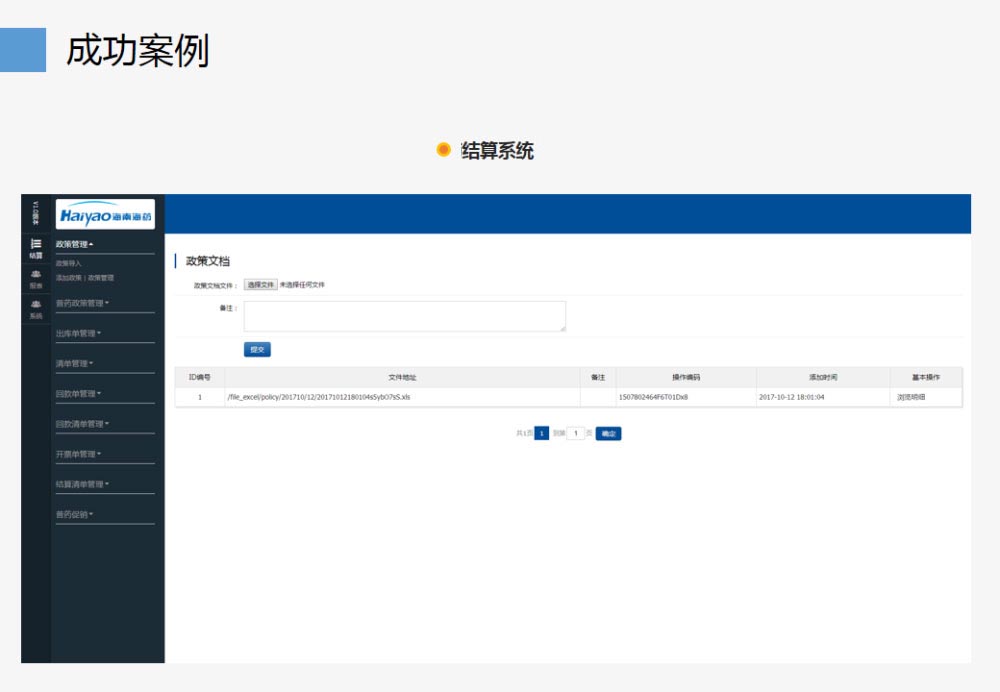Expand the 兽药促销 menu section
This screenshot has width=1000, height=692.
point(75,514)
